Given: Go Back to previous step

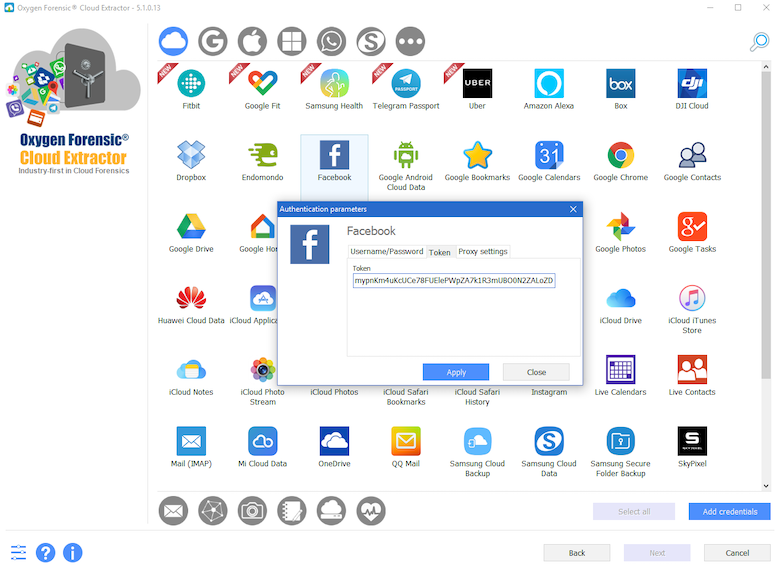Looking at the screenshot, I should [x=577, y=553].
